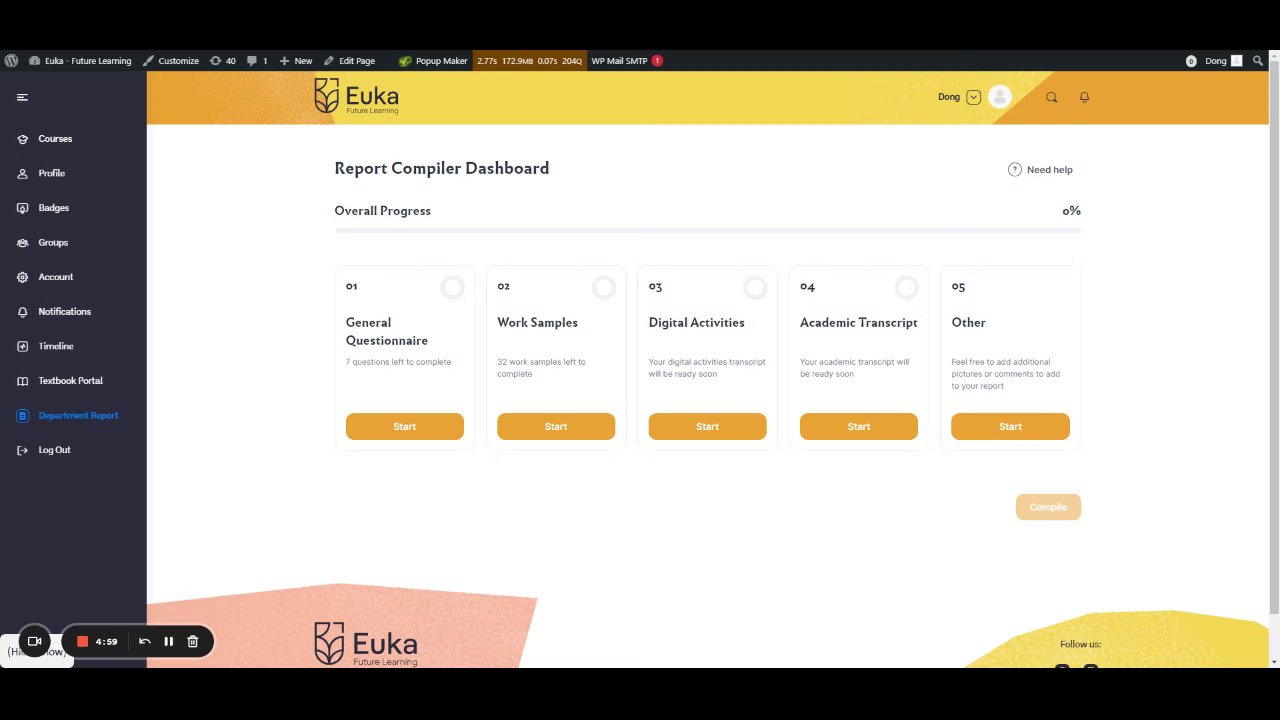Screen dimensions: 1280x720
Task: Click the Groups people icon
Action: (x=22, y=243)
